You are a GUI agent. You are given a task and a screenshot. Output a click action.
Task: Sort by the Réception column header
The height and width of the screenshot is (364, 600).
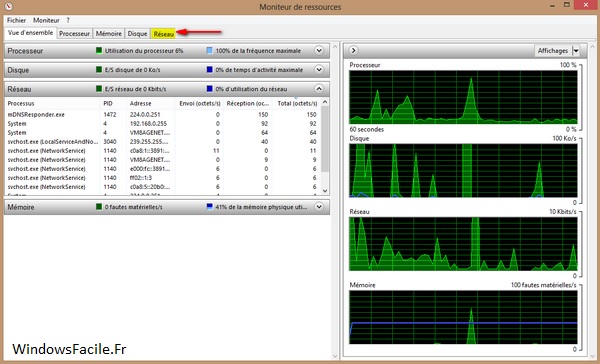248,103
